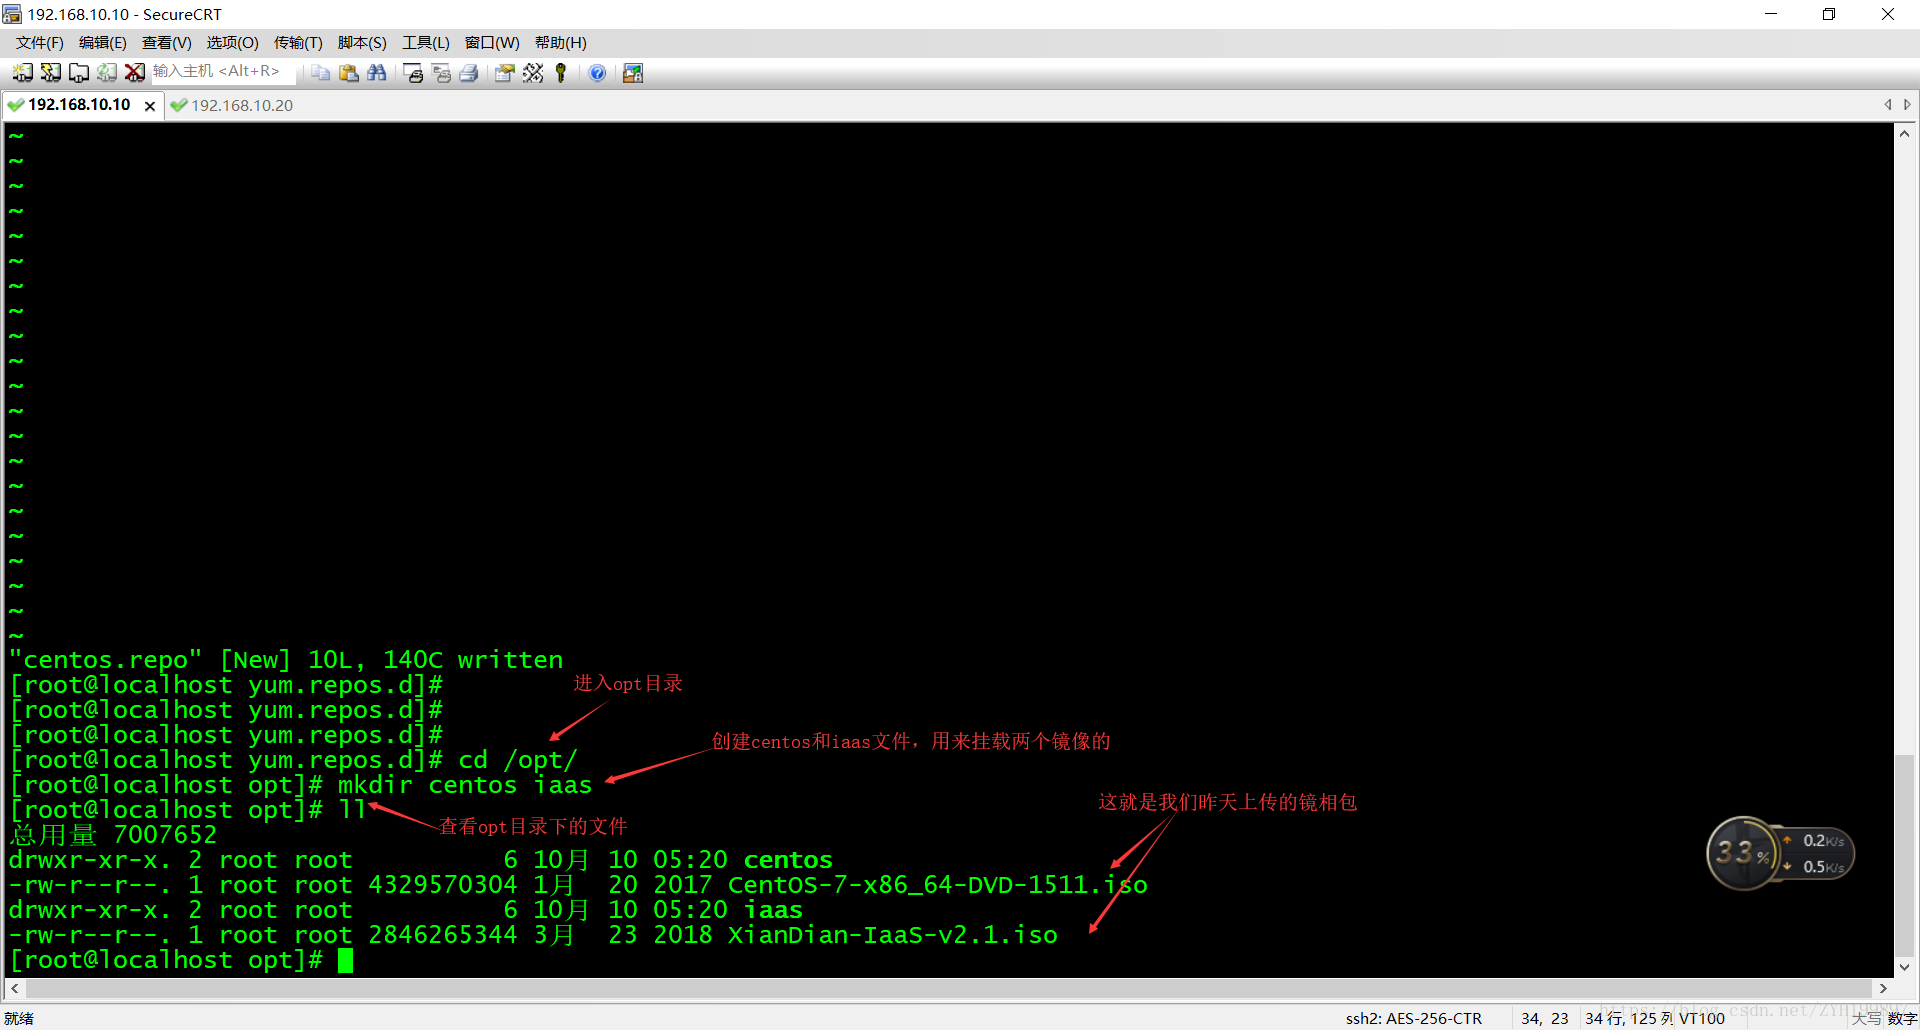Click the Quick Connect lightning icon
The width and height of the screenshot is (1920, 1030).
pos(50,72)
